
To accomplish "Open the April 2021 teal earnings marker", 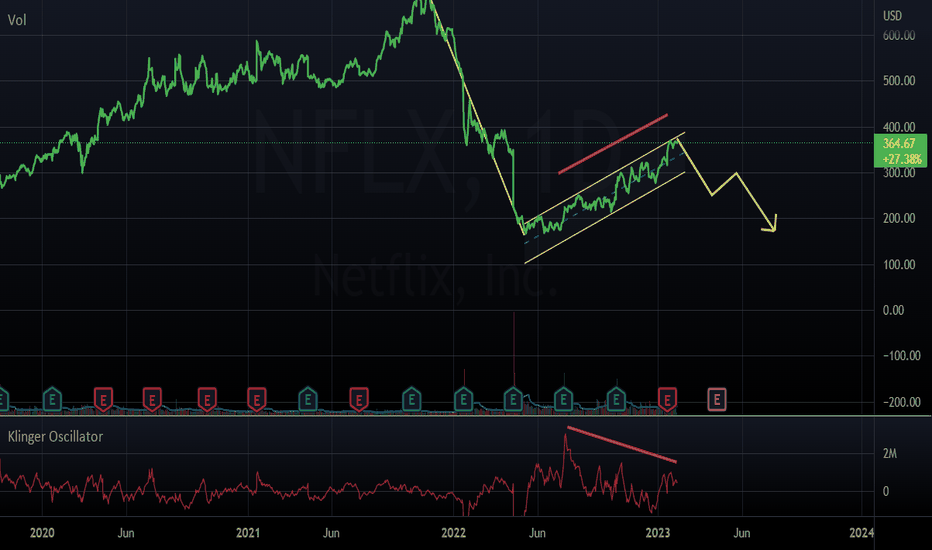I will 308,400.
